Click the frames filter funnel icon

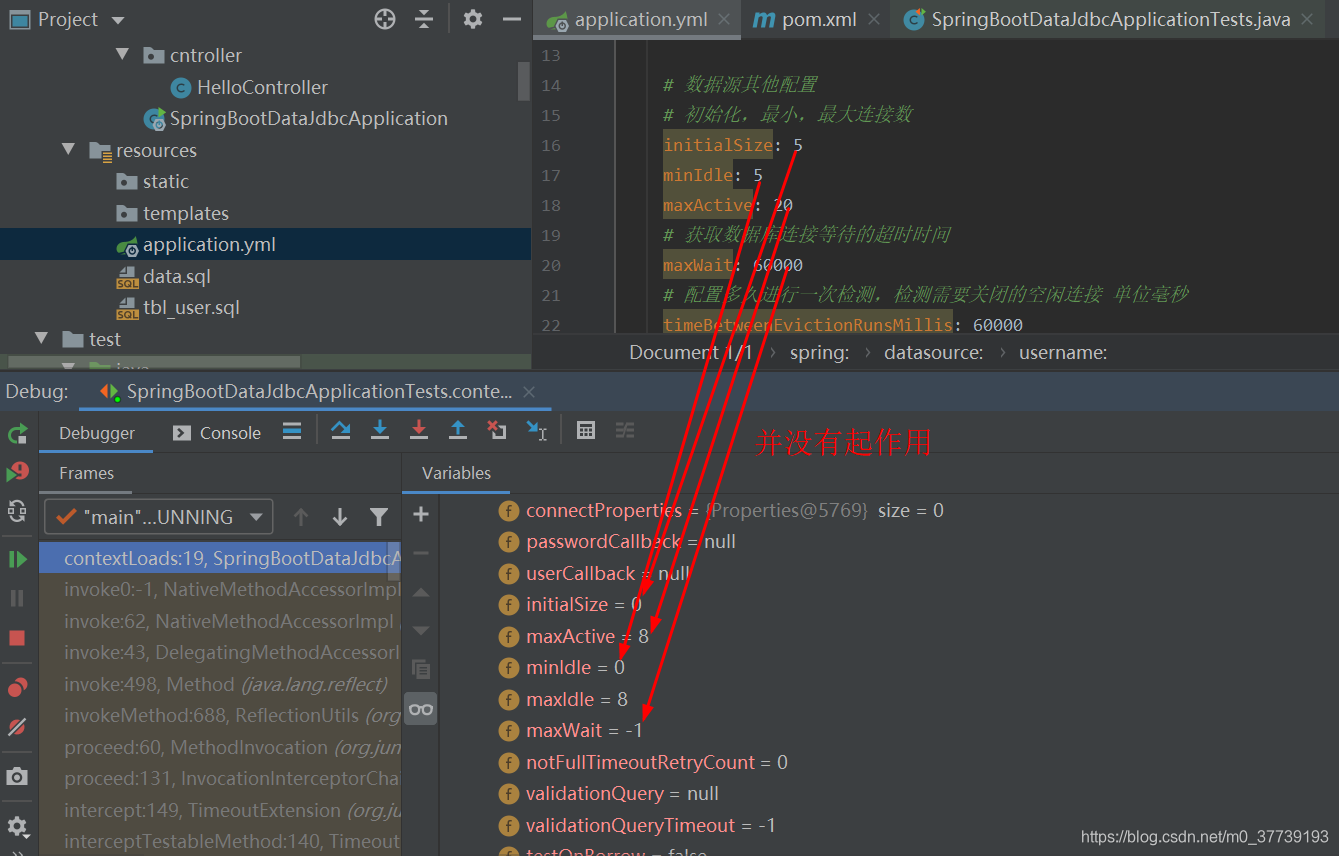click(x=379, y=517)
